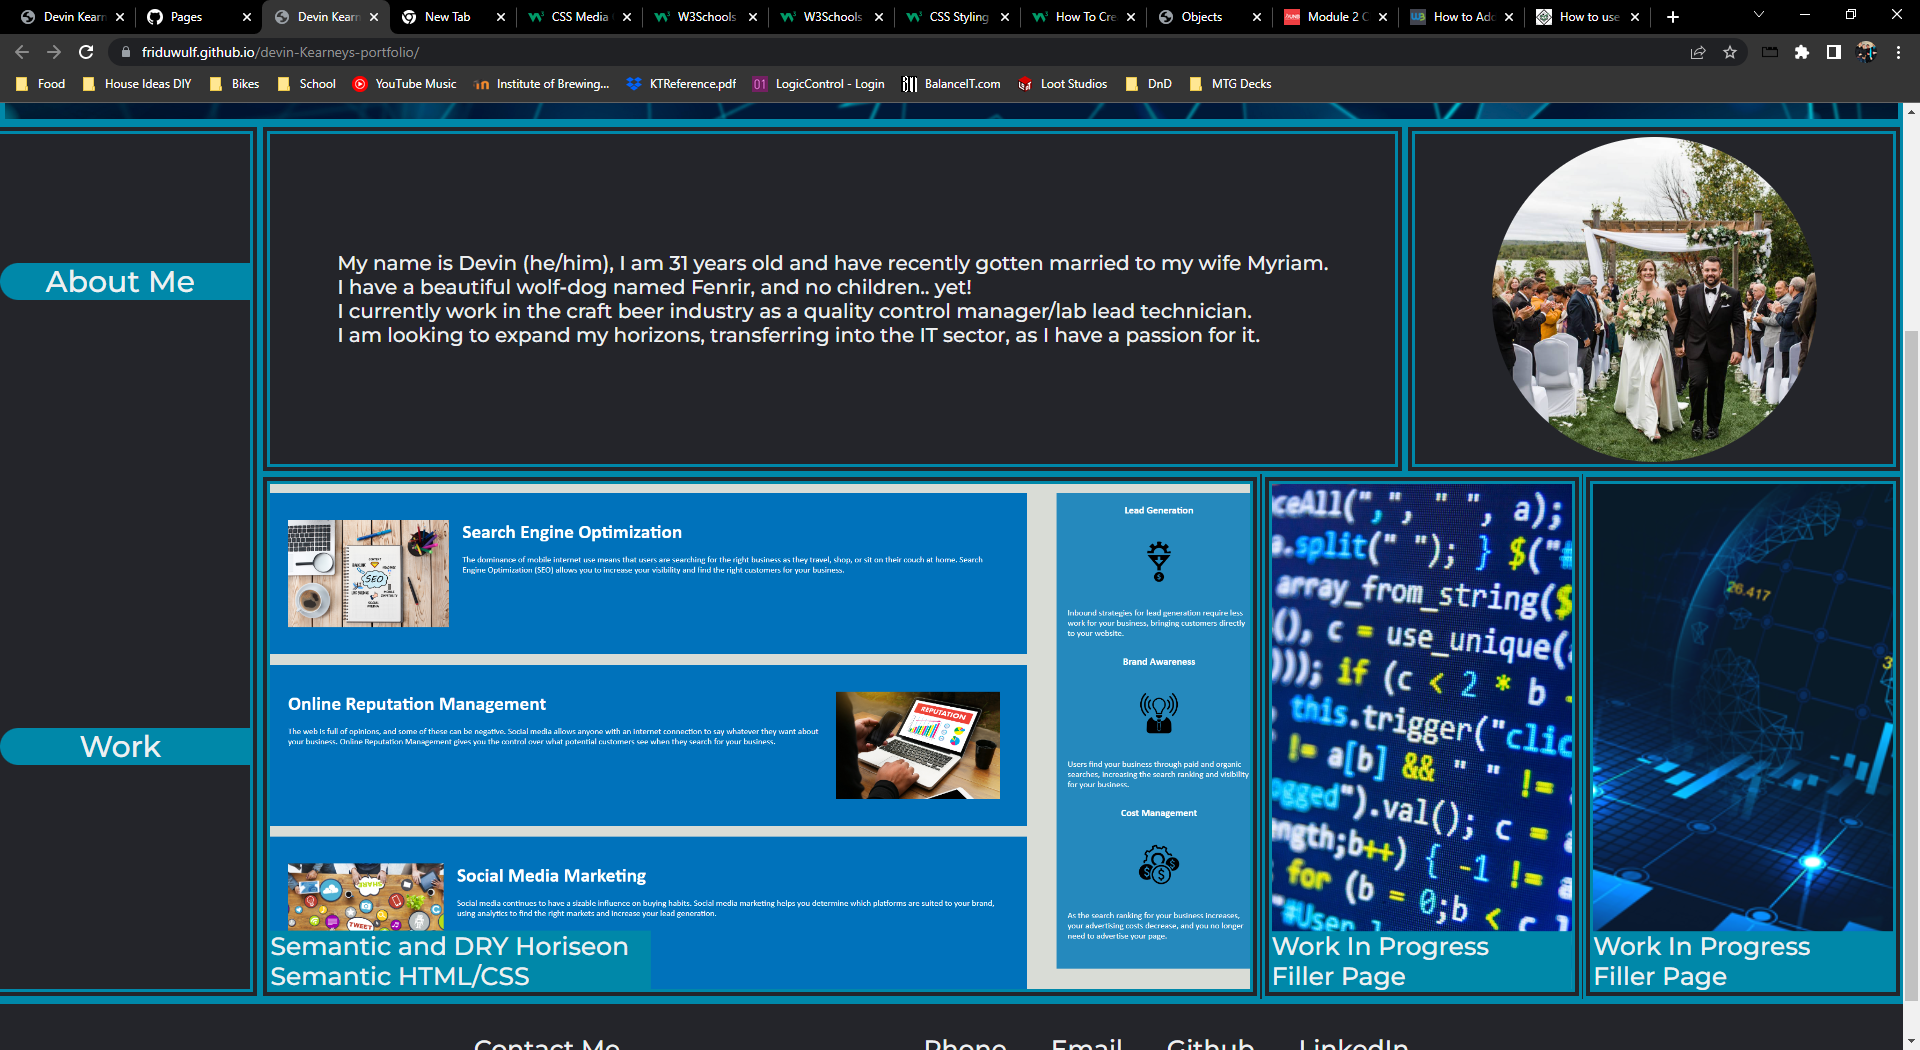Click the Work section label
Image resolution: width=1920 pixels, height=1050 pixels.
[x=125, y=746]
